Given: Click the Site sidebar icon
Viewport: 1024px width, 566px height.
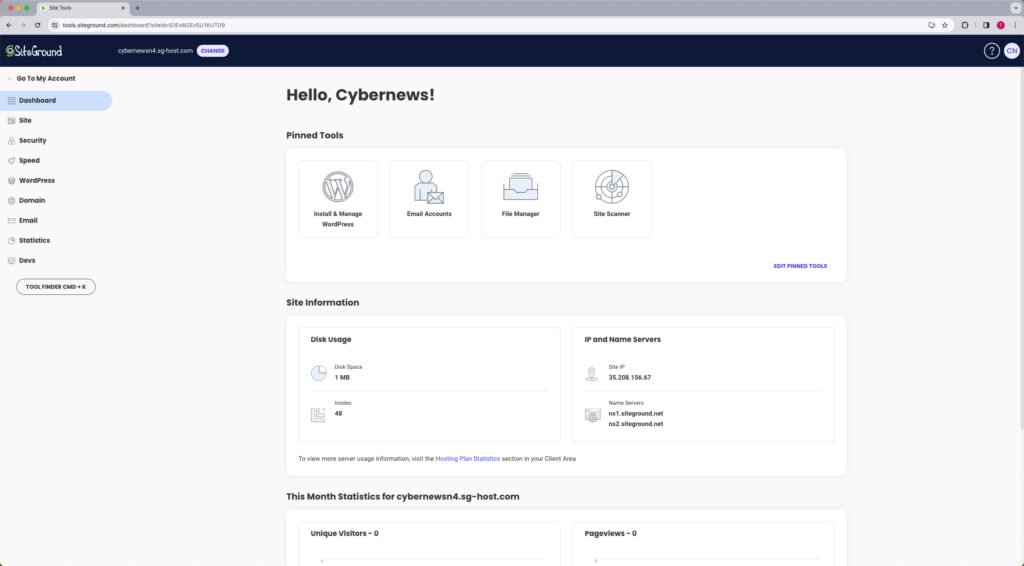Looking at the screenshot, I should [x=11, y=121].
